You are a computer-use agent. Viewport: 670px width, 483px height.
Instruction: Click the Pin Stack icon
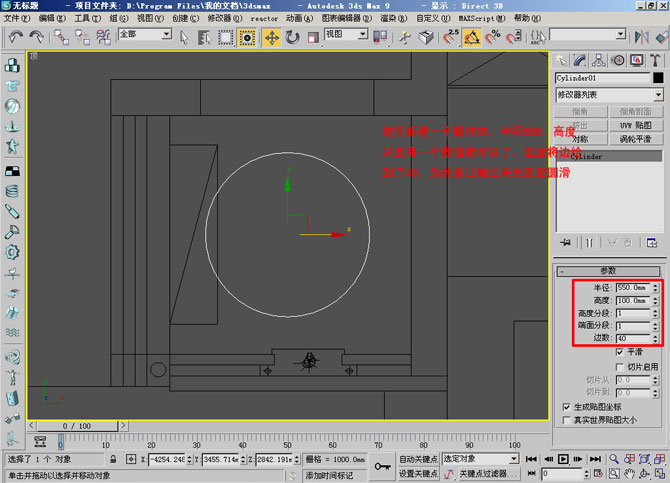coord(565,243)
